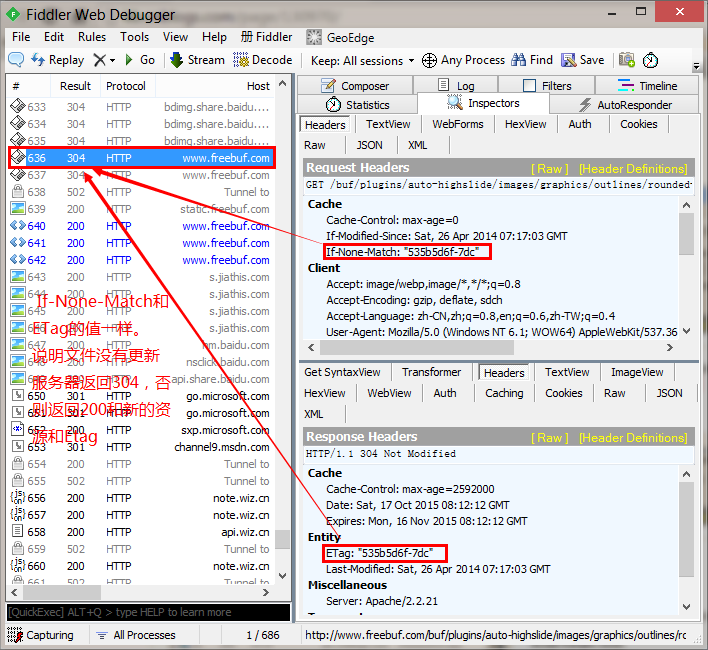Screen dimensions: 708x650
Task: Open the Remove dropdown arrow next to X
Action: (112, 60)
